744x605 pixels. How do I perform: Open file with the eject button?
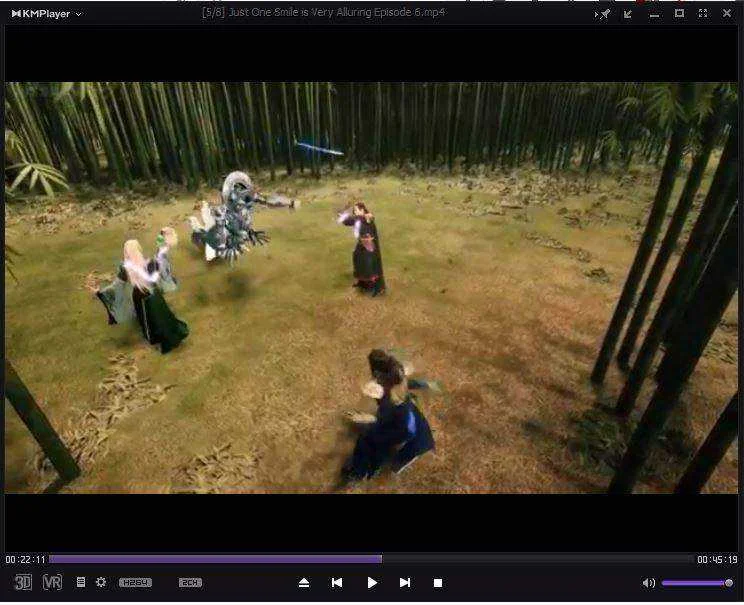(304, 583)
